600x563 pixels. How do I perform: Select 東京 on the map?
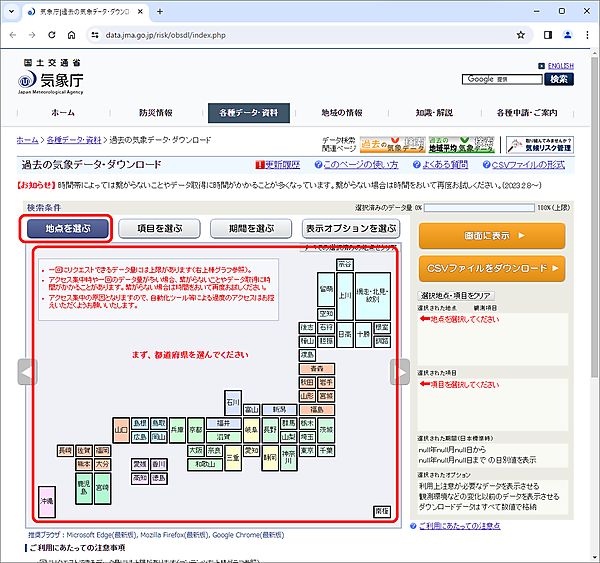coord(307,451)
